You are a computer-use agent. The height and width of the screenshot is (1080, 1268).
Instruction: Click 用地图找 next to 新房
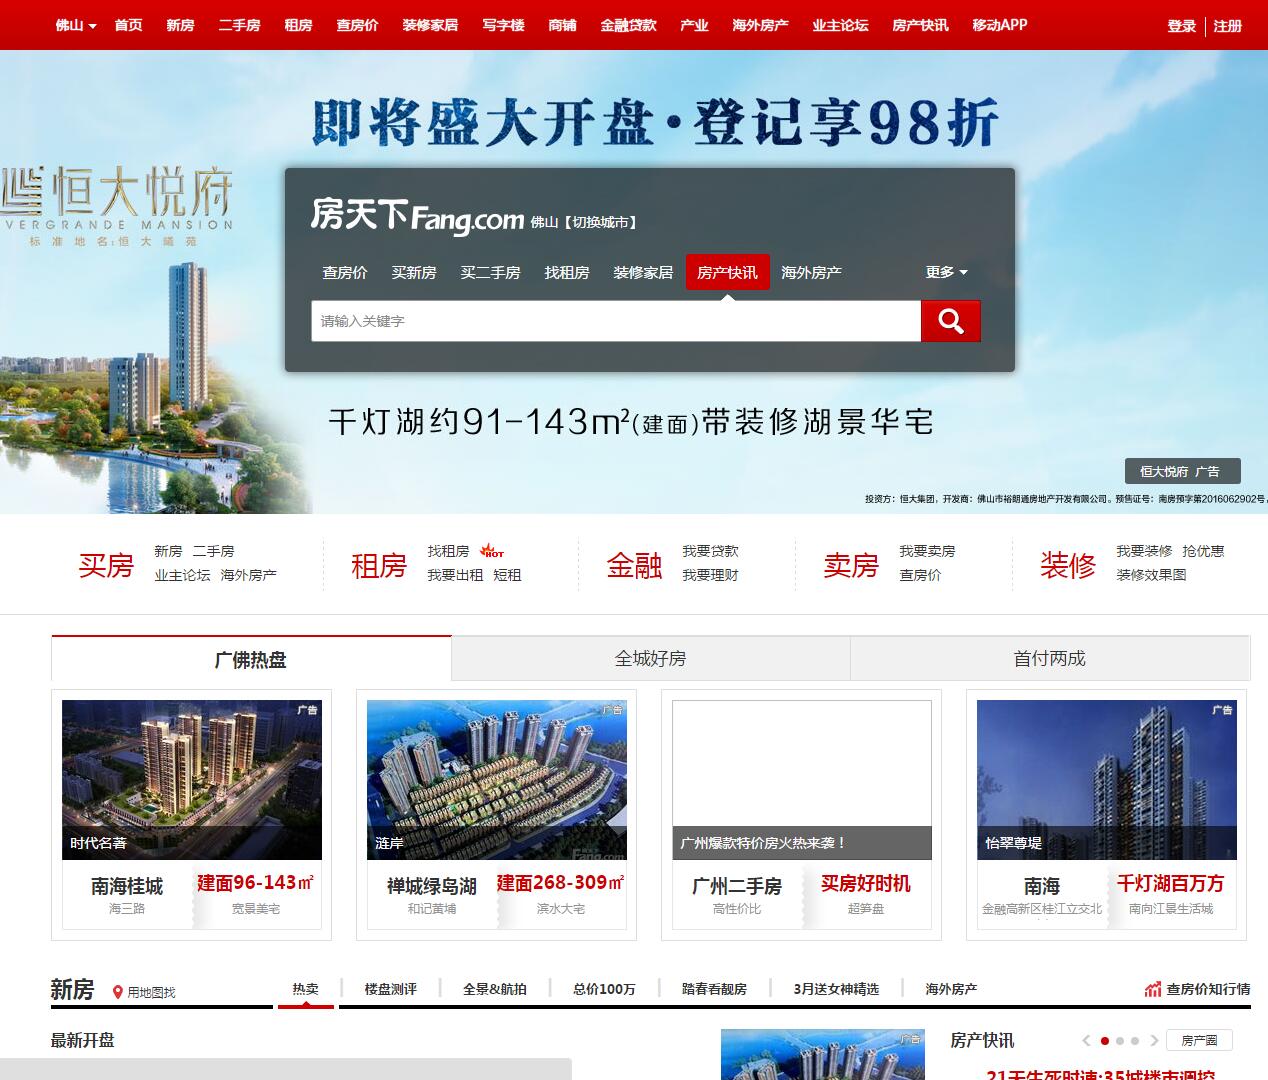151,992
